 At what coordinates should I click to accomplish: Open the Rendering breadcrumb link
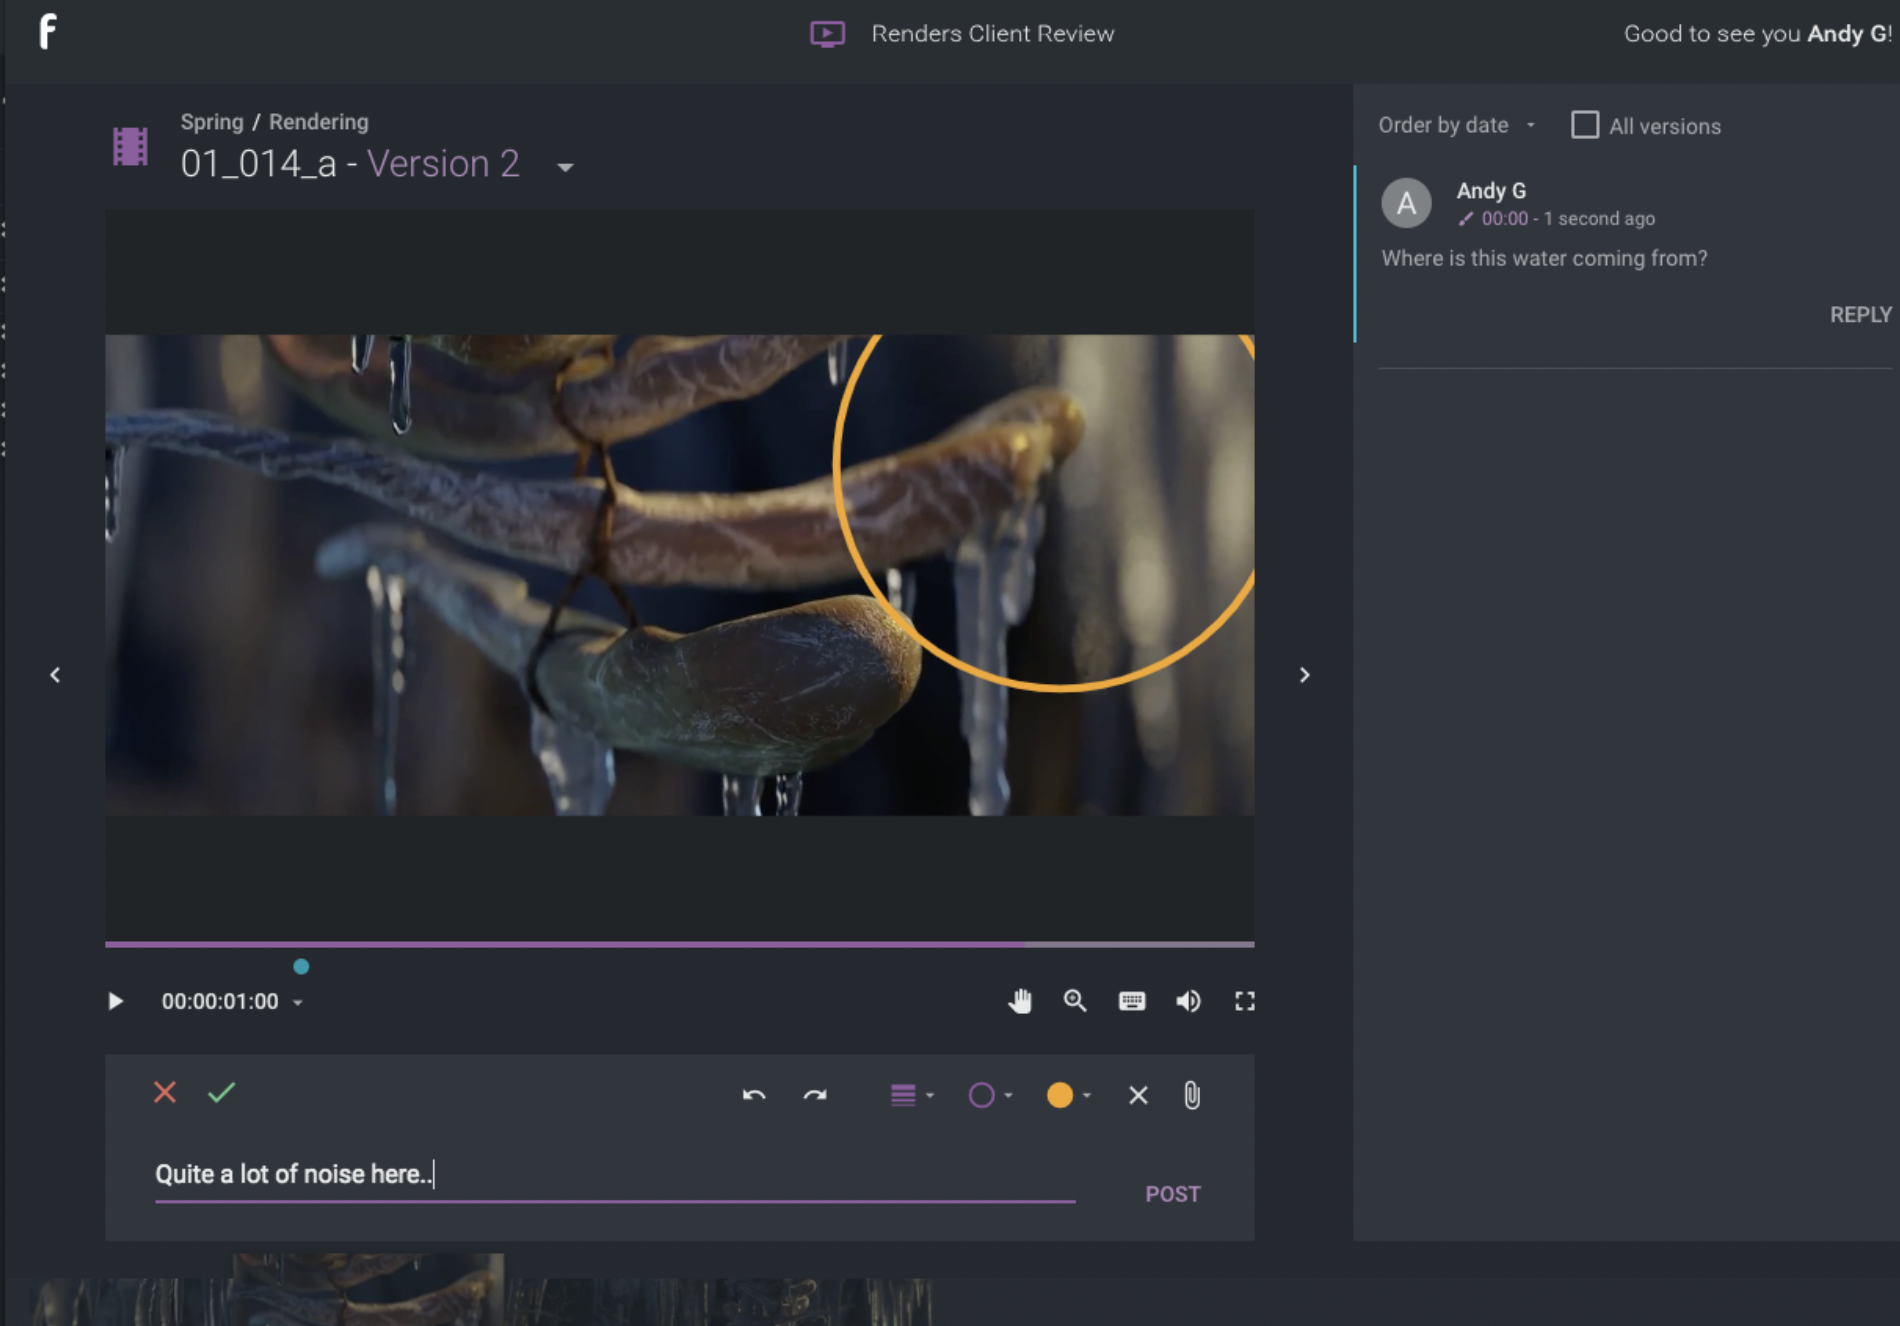point(318,122)
